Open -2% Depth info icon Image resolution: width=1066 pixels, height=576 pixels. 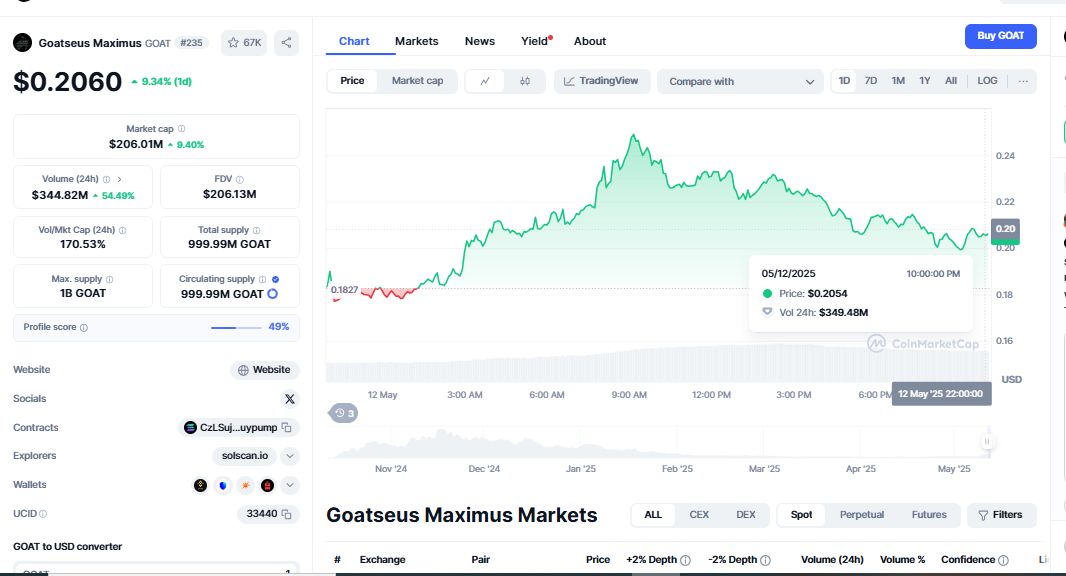click(x=766, y=560)
